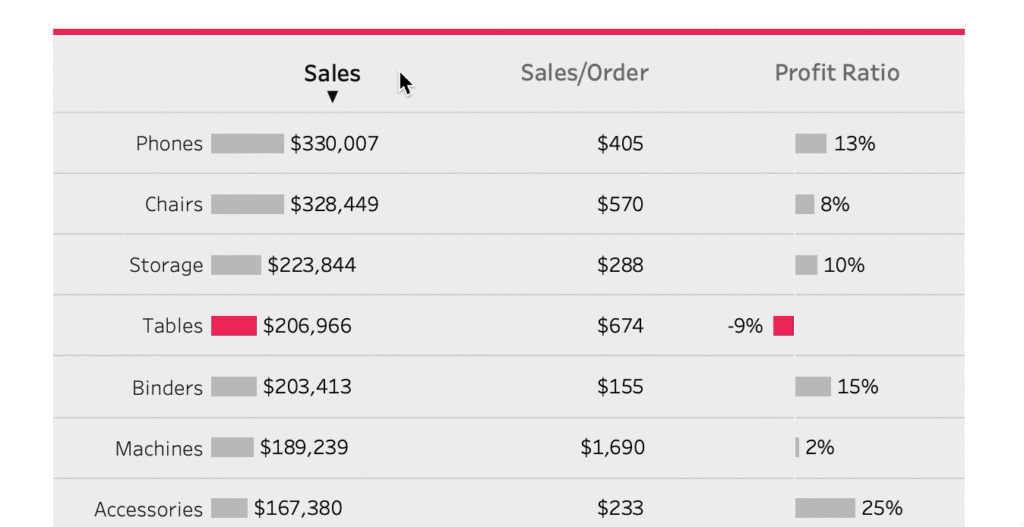Sort by the Sales/Order column header
Screen dimensions: 1024x527
(584, 73)
